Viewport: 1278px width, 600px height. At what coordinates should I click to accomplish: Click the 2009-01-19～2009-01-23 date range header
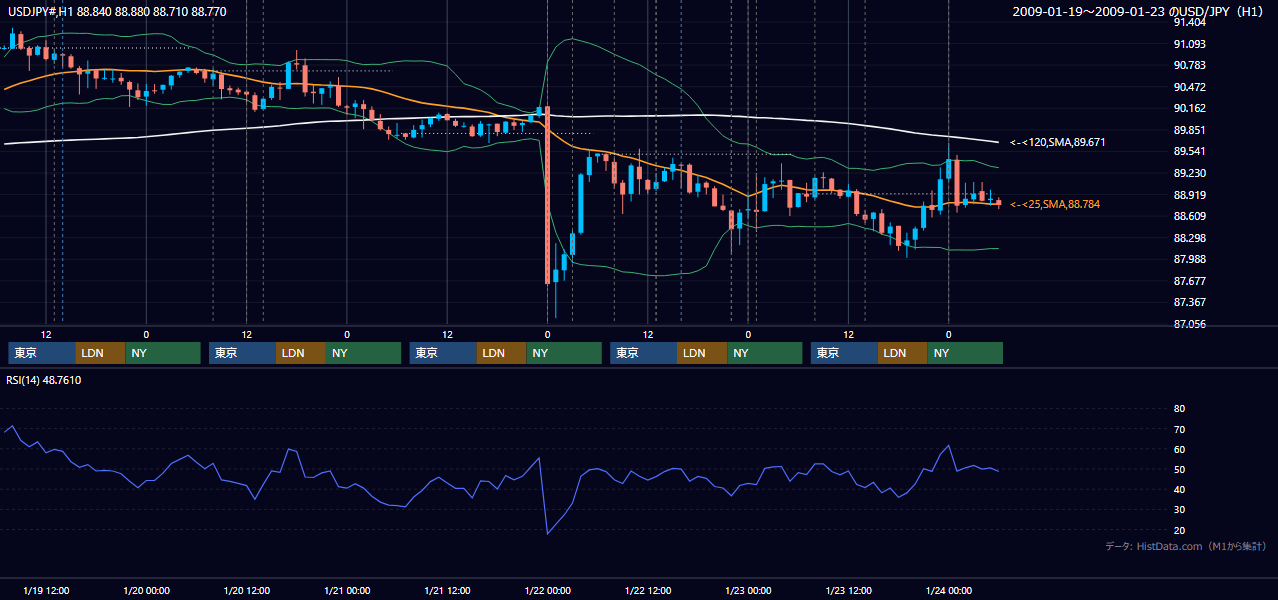tap(1139, 11)
